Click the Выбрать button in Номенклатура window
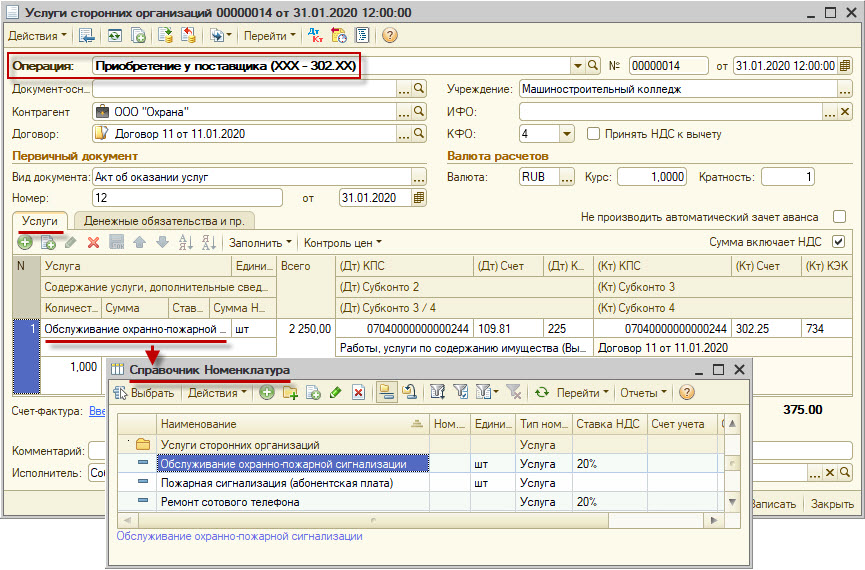This screenshot has width=865, height=570. 144,393
